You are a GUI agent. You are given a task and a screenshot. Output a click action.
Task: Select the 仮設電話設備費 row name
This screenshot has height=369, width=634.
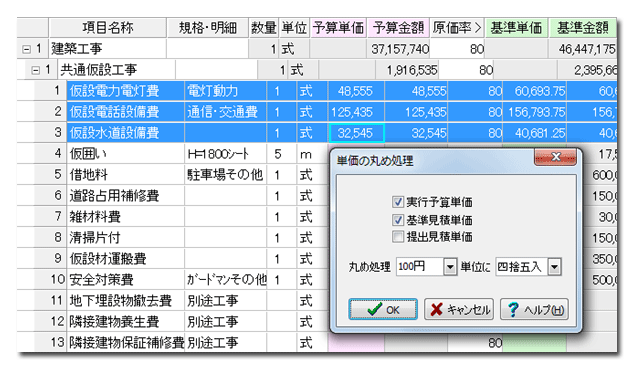[x=125, y=112]
